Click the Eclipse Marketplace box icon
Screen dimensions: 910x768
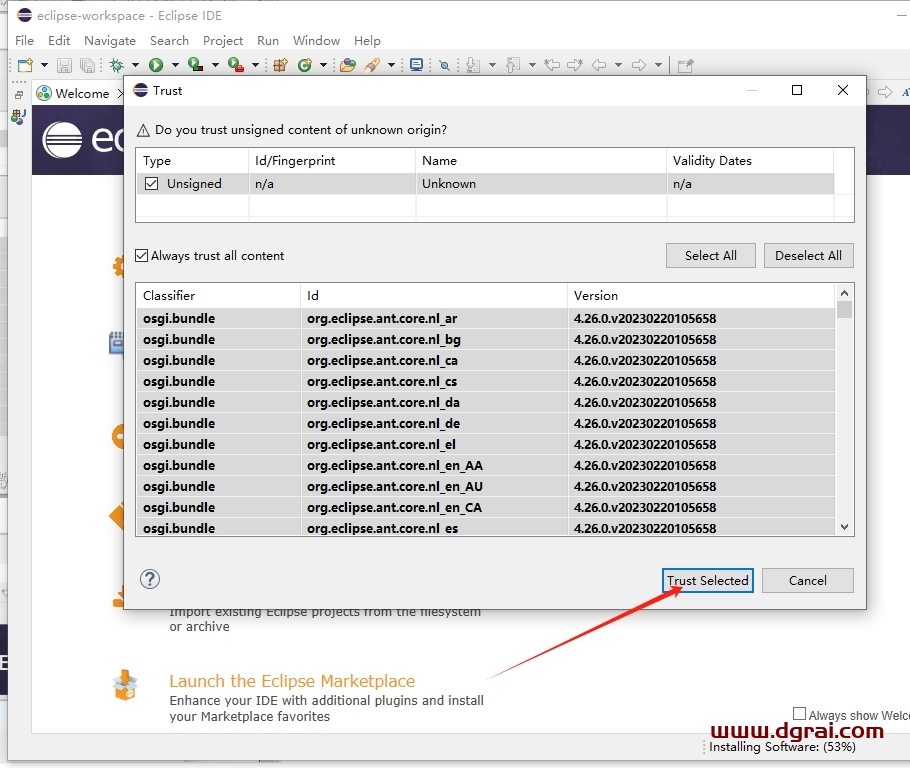[x=125, y=684]
